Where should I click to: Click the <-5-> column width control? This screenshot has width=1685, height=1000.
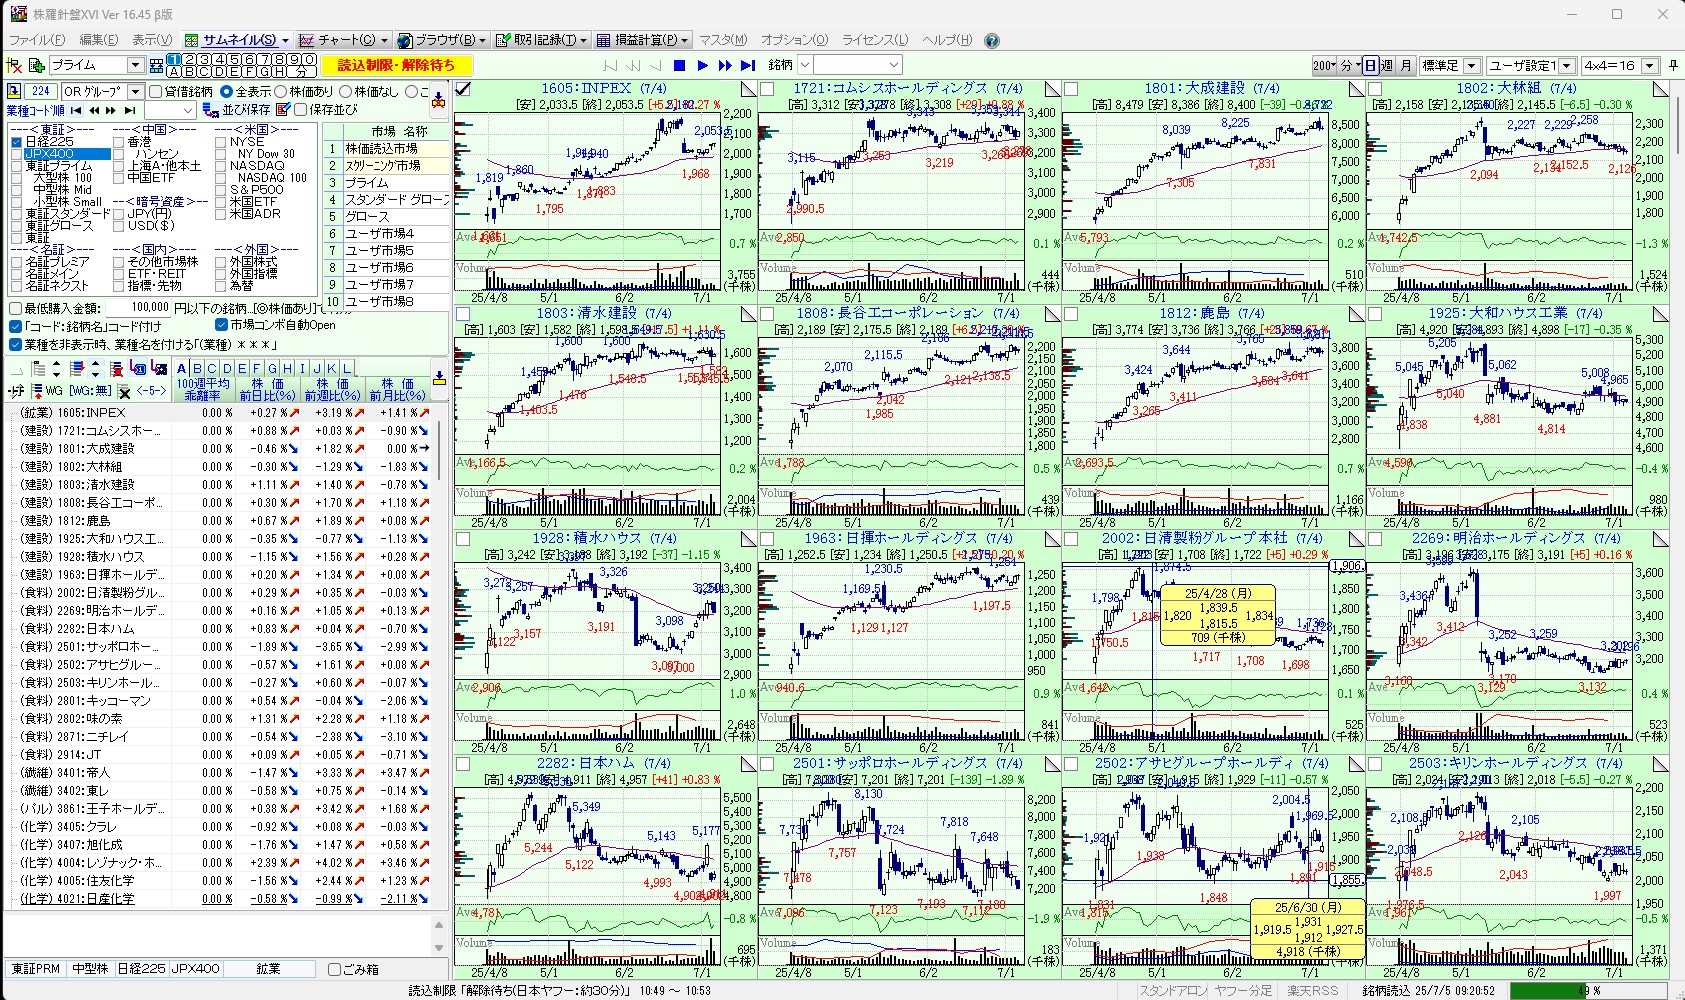click(152, 391)
